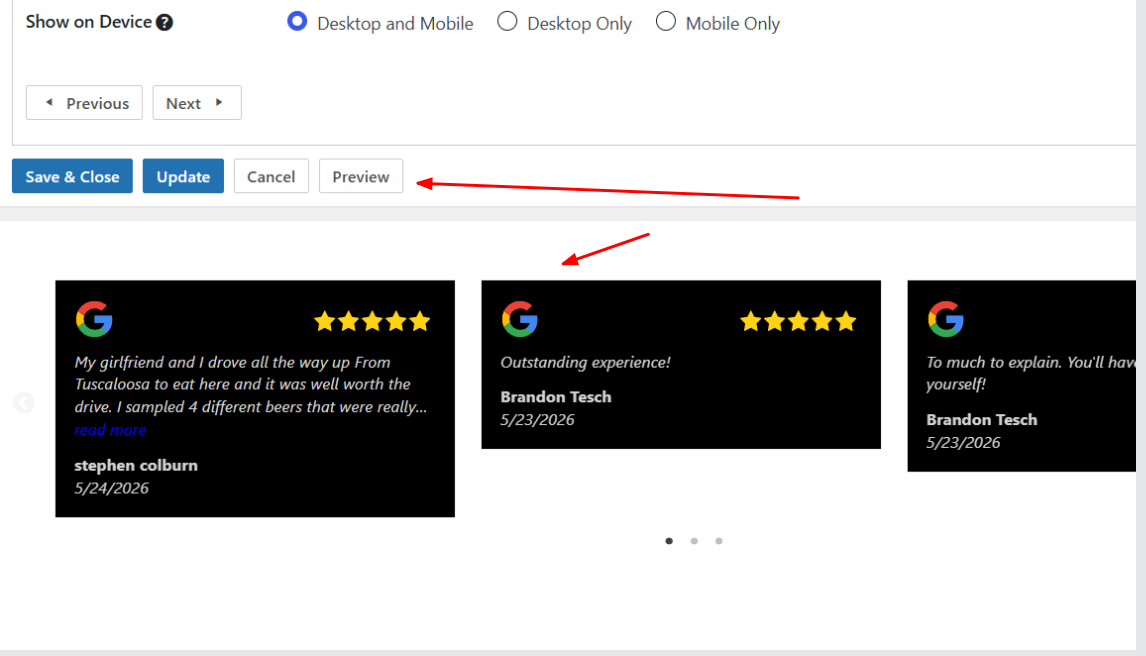Go back with the Previous button
1146x656 pixels.
84,103
